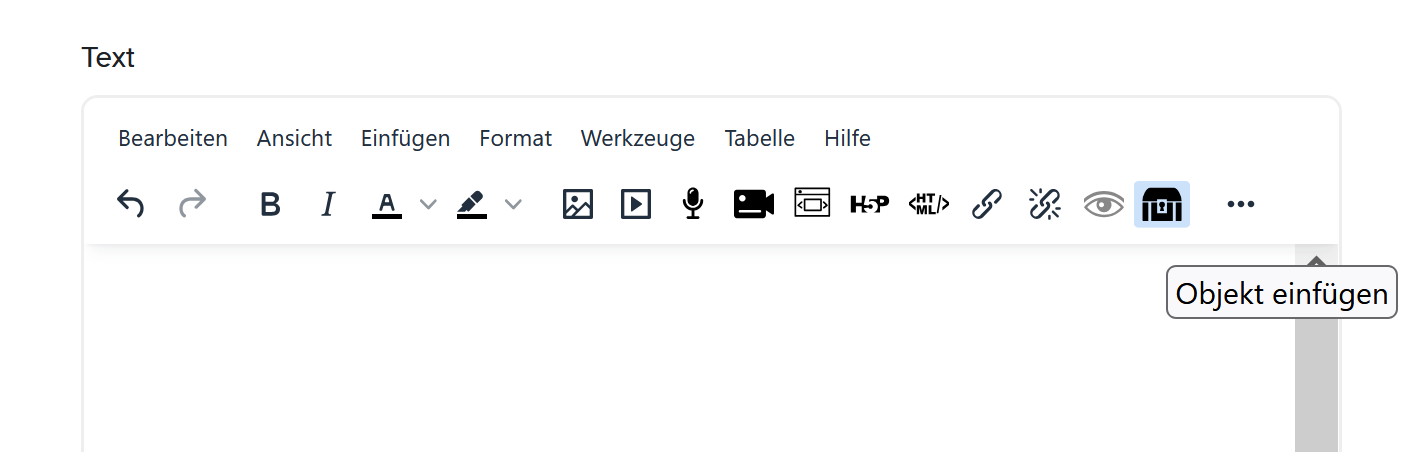
Task: Open the Tabelle menu
Action: click(x=760, y=138)
